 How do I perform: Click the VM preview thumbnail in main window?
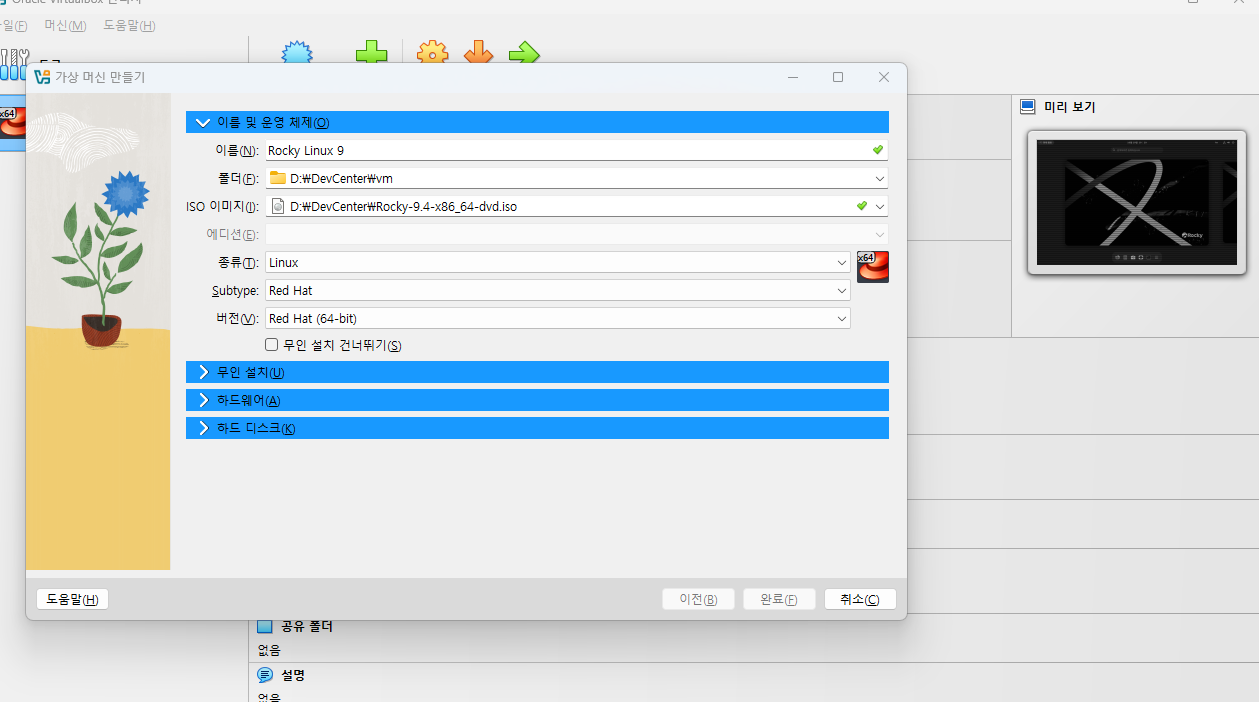pyautogui.click(x=1136, y=202)
